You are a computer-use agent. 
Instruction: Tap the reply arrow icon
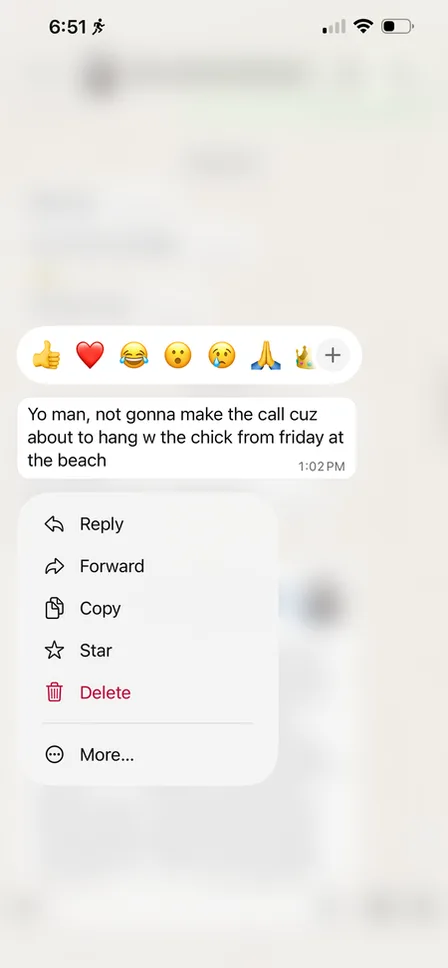tap(54, 524)
